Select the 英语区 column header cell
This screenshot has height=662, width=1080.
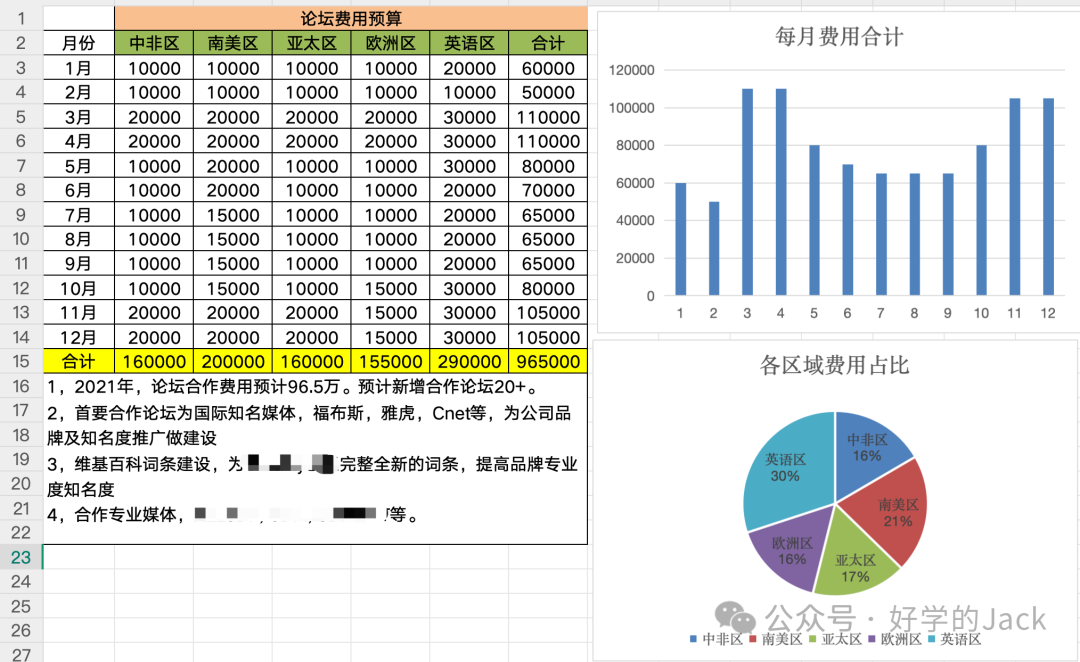pos(469,43)
